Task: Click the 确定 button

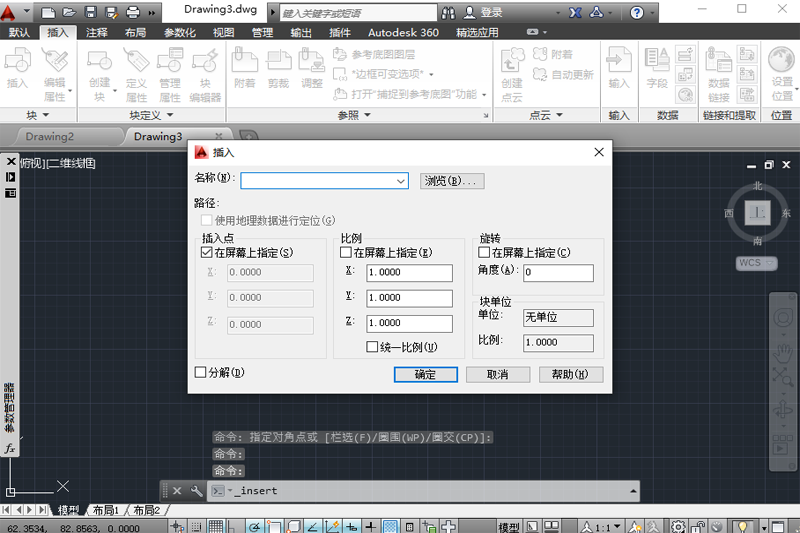Action: coord(426,374)
